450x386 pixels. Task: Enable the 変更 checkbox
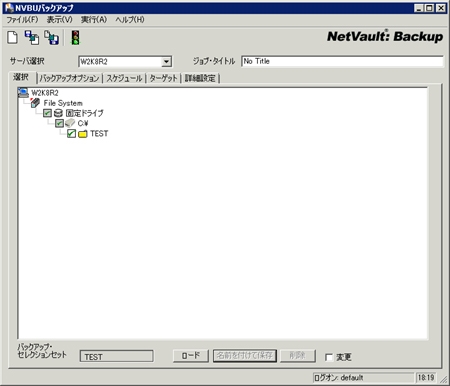[x=329, y=357]
